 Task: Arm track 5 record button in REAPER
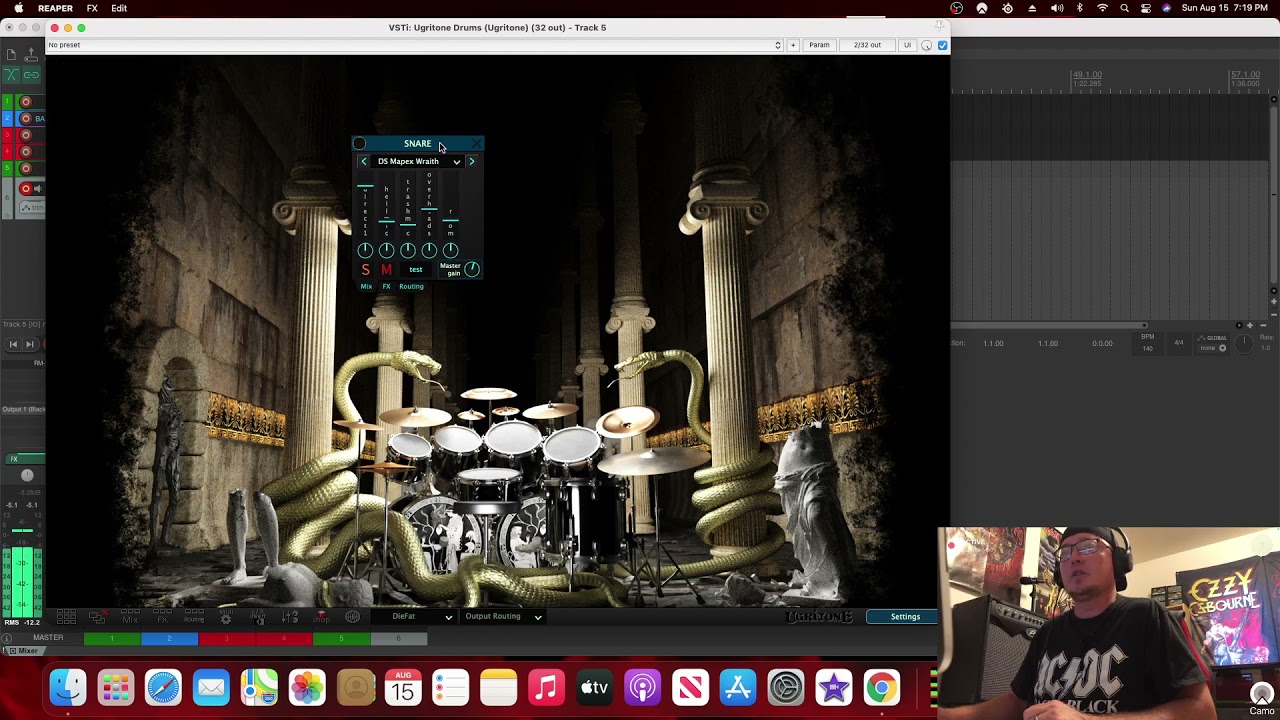(x=26, y=168)
